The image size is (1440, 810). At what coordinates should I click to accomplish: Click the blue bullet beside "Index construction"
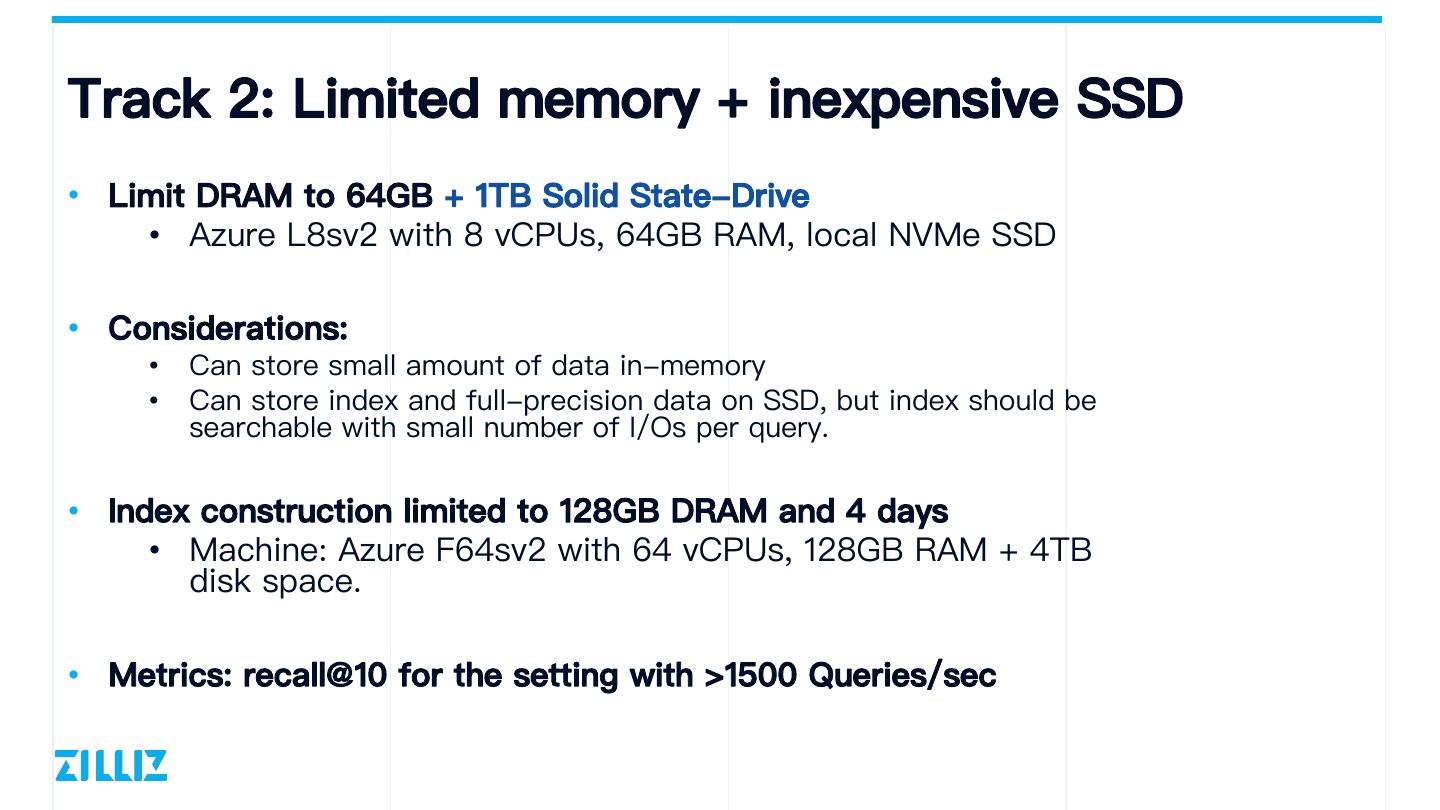tap(74, 511)
